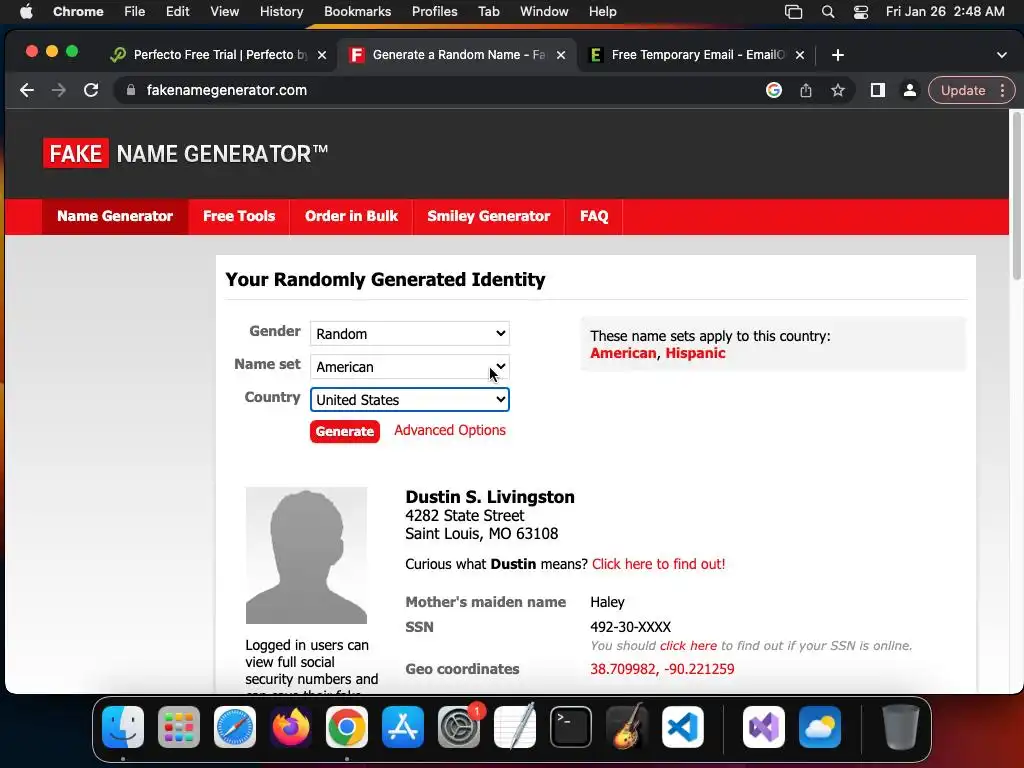
Task: Select Name Generator navigation item
Action: pyautogui.click(x=115, y=216)
